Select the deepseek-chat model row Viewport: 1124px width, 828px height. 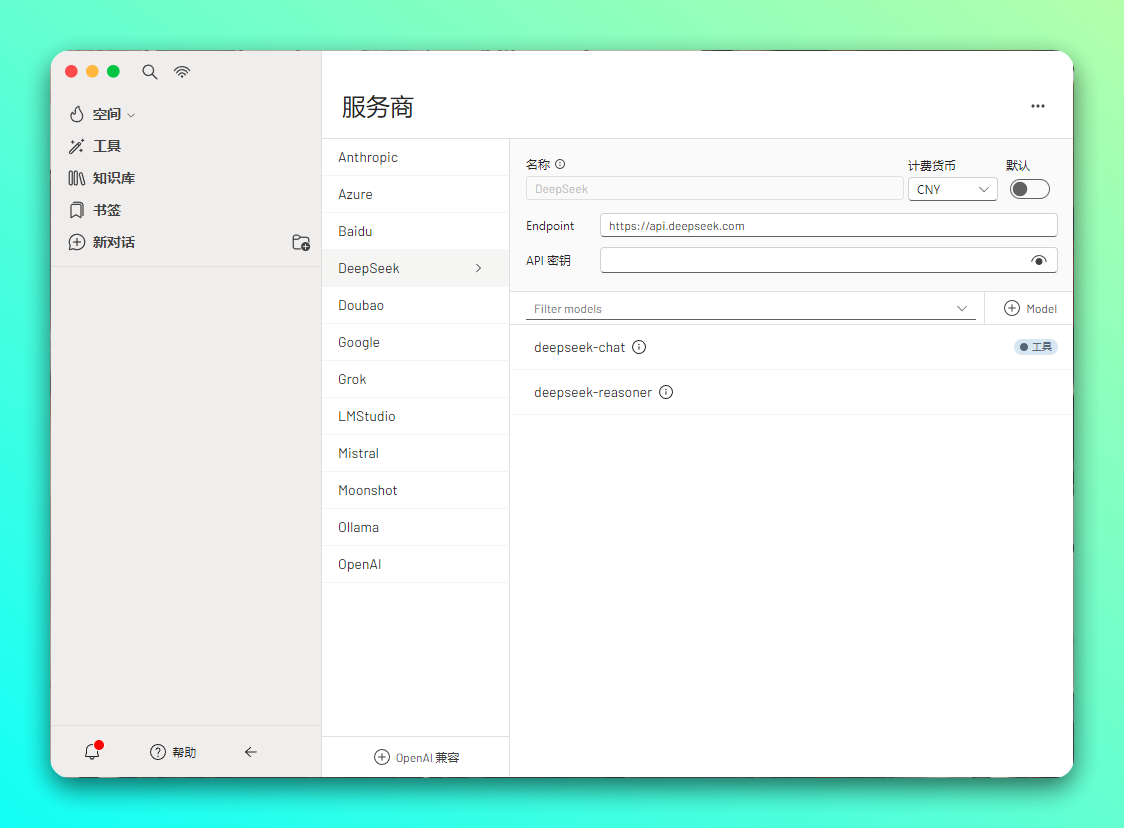(791, 348)
